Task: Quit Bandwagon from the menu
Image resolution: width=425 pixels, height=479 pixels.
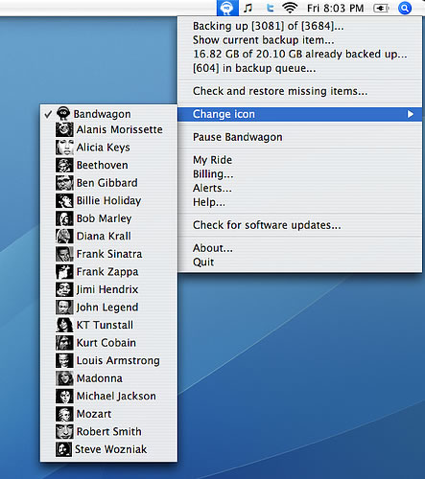Action: click(203, 262)
